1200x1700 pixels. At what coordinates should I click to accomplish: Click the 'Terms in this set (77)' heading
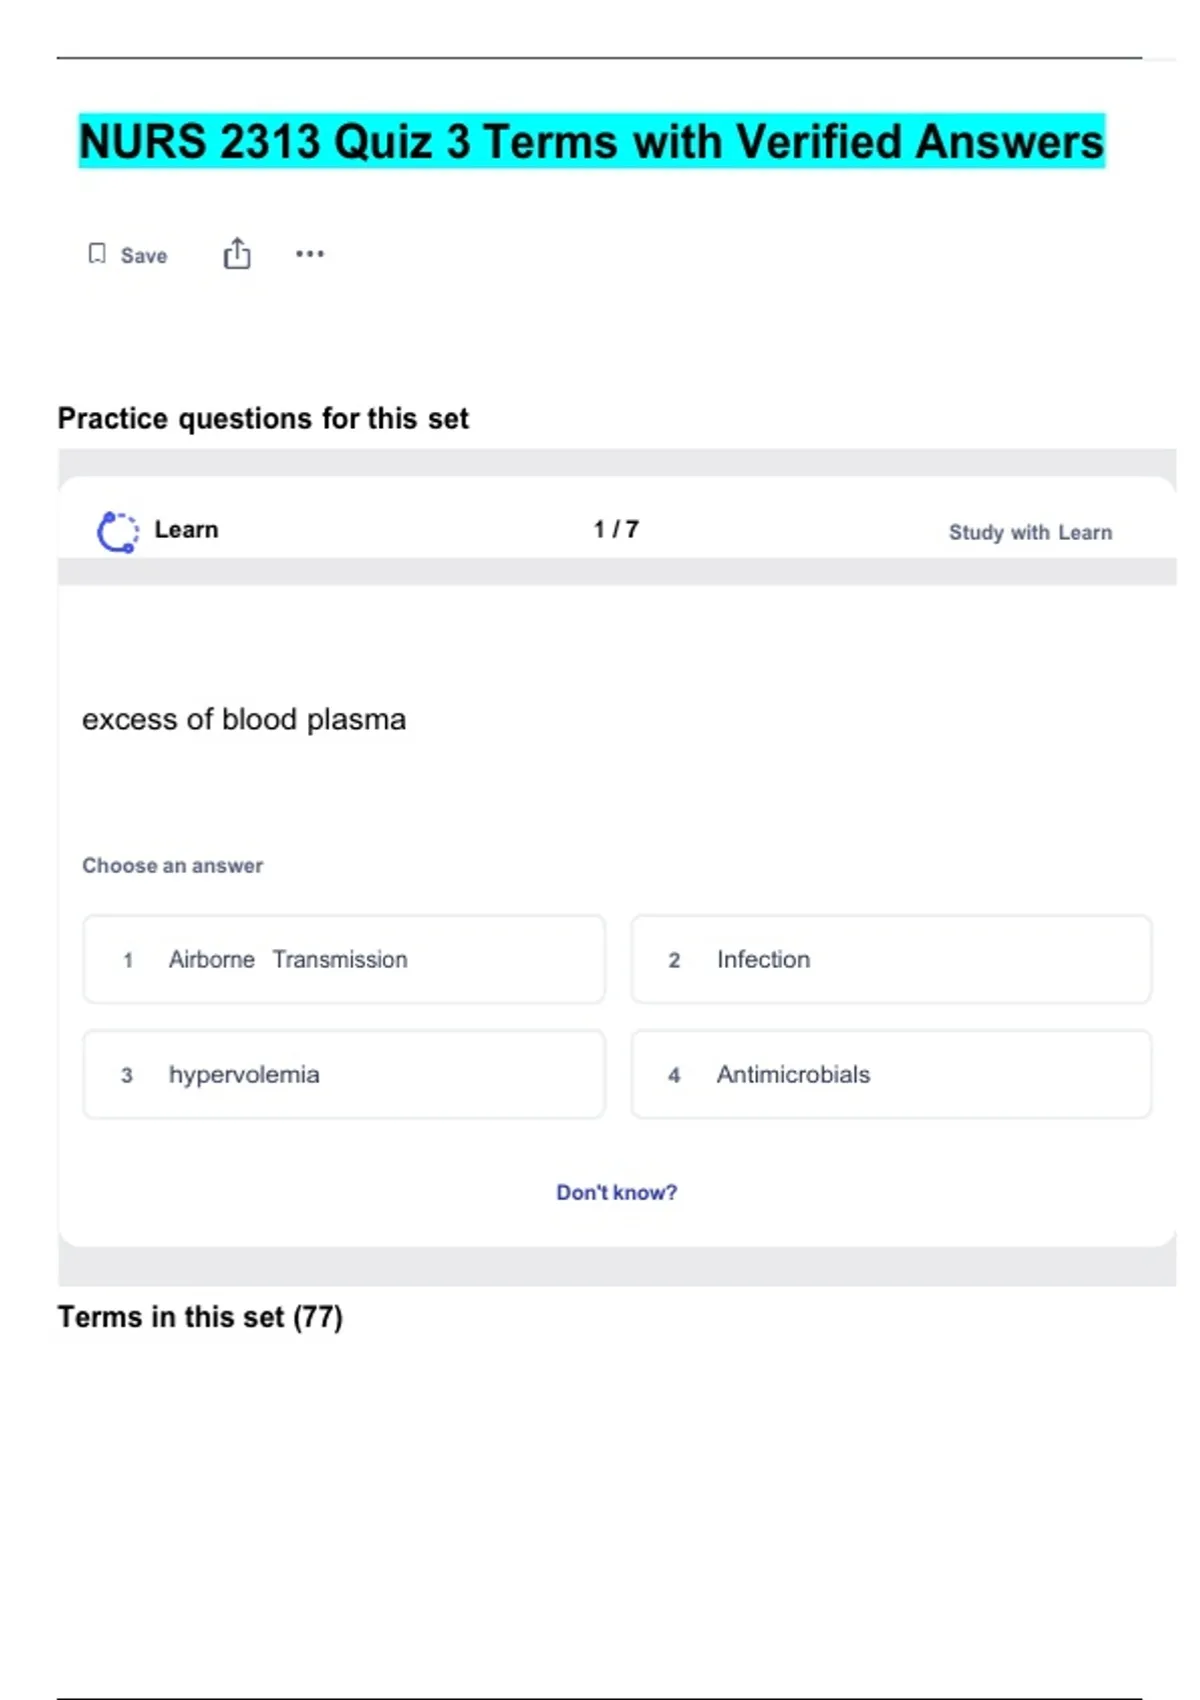(200, 1317)
